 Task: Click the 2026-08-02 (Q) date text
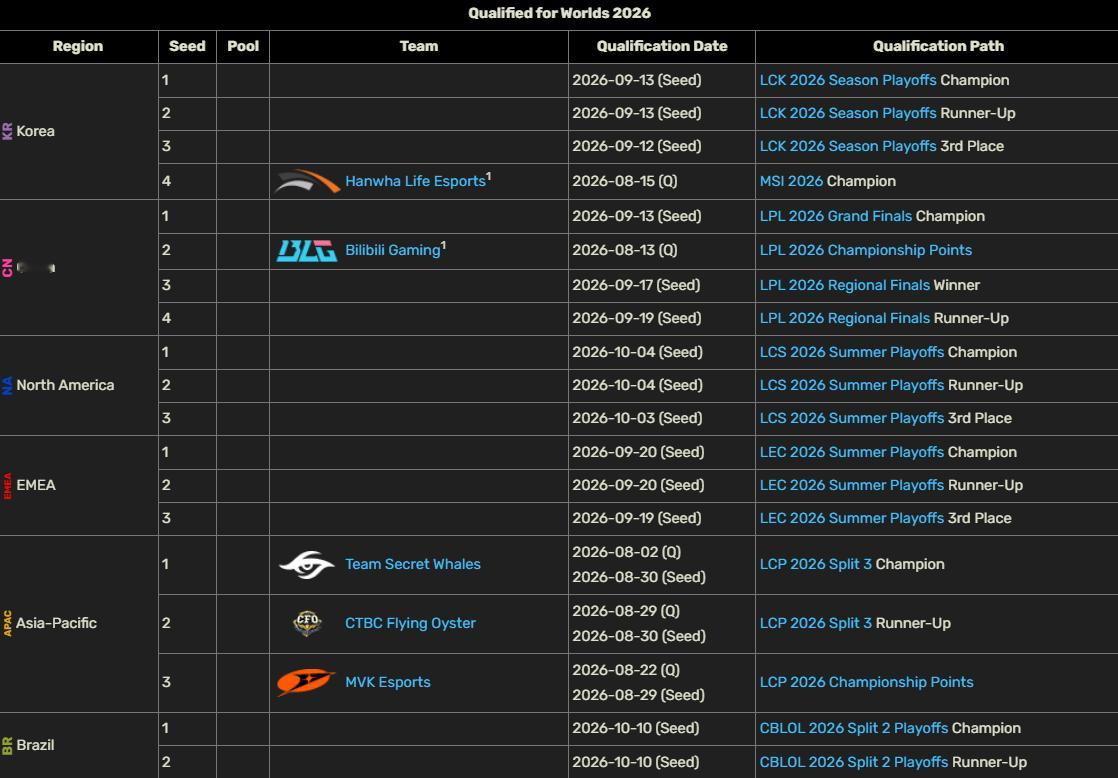[x=627, y=552]
